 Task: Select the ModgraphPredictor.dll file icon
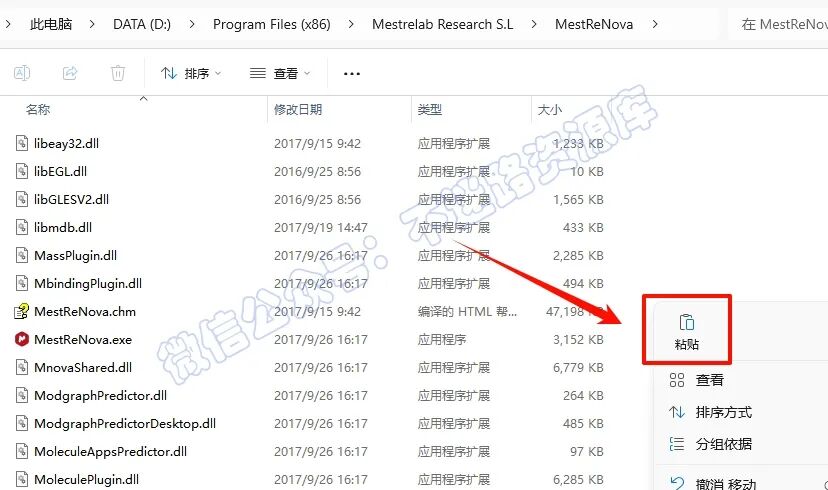click(x=22, y=395)
